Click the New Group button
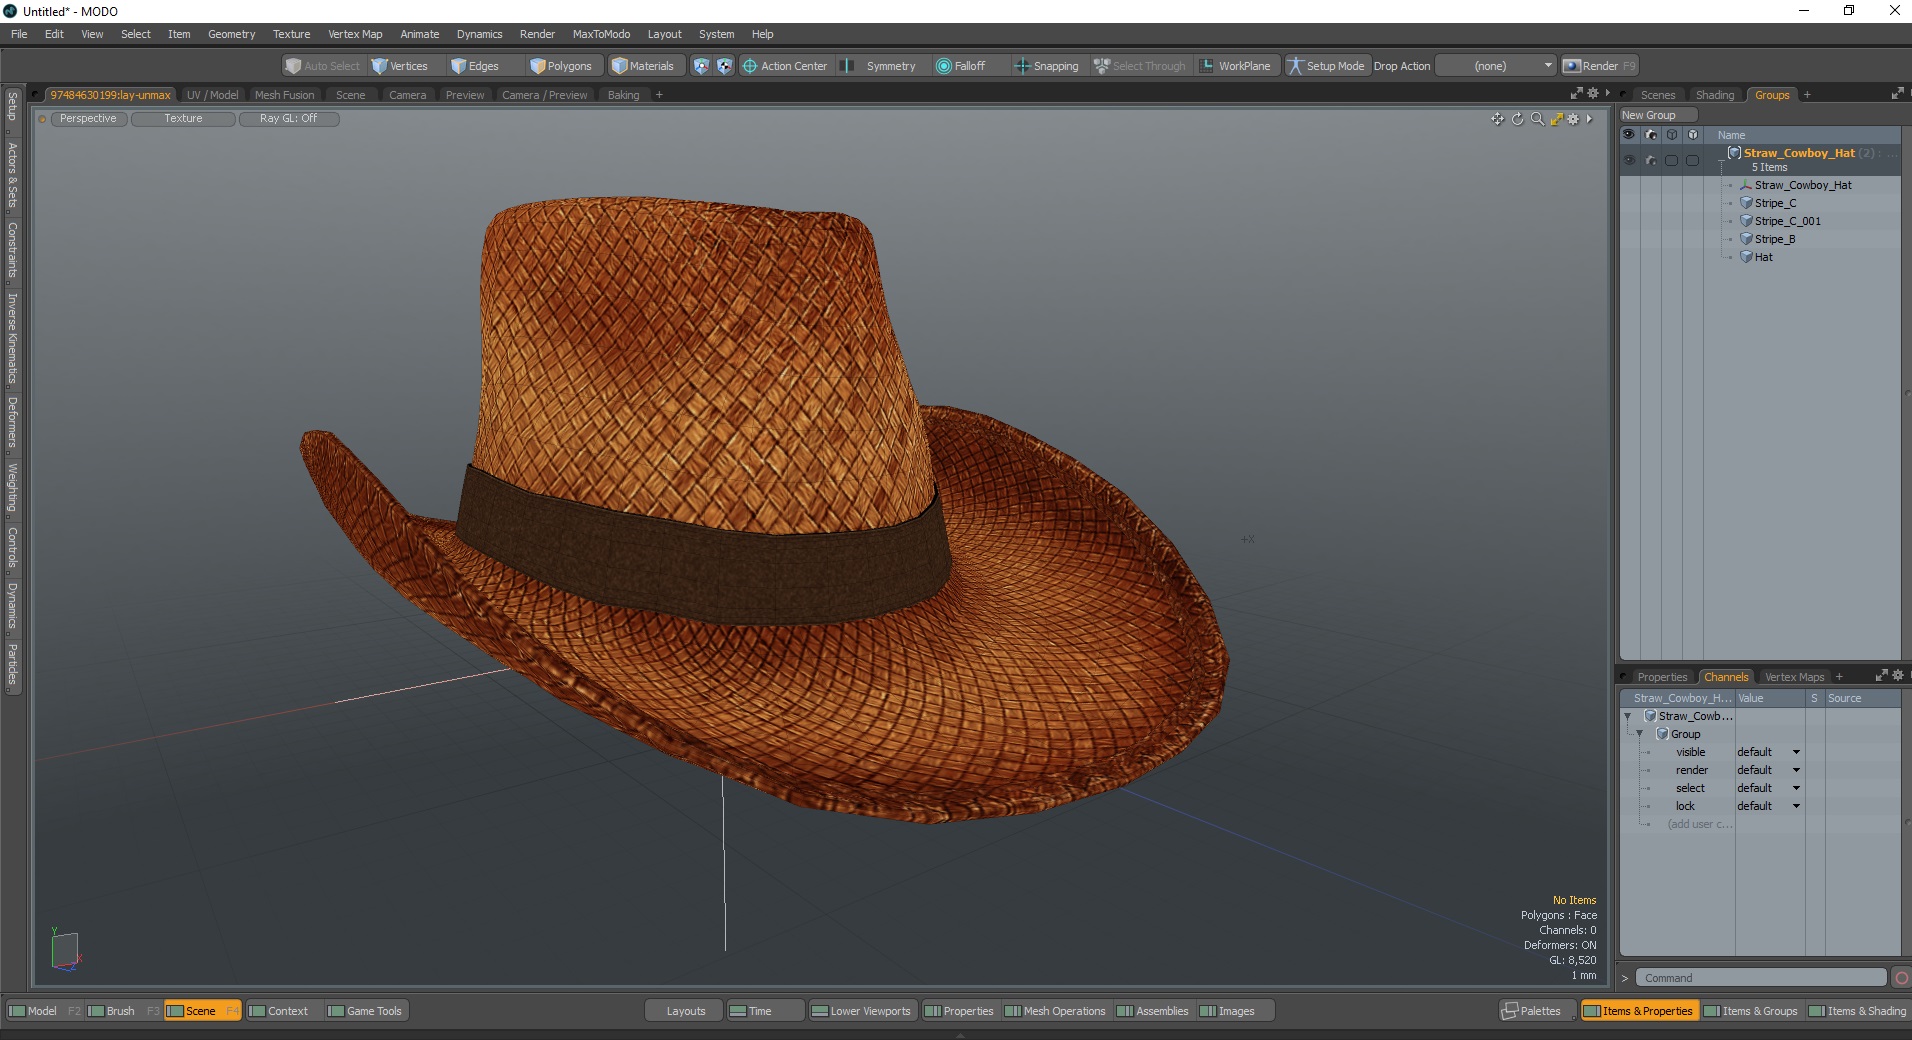The height and width of the screenshot is (1040, 1912). tap(1658, 115)
